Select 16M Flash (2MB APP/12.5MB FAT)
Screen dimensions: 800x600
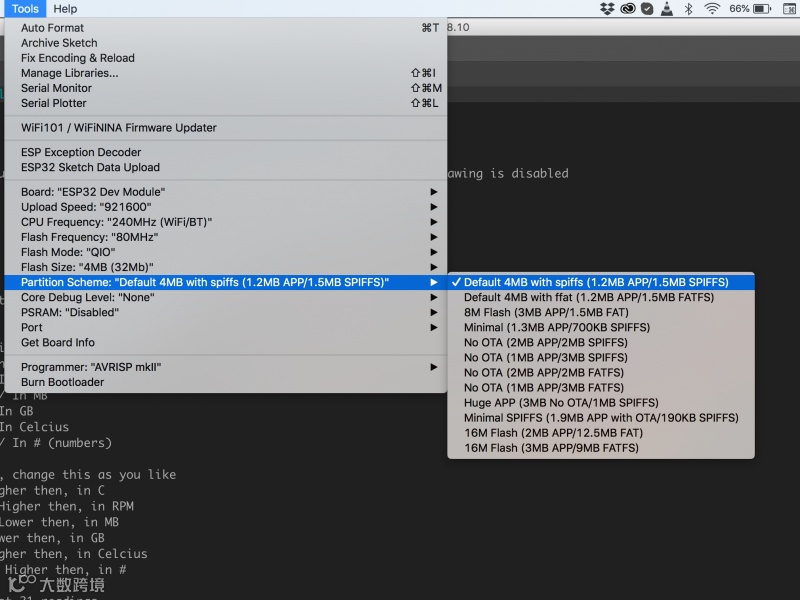click(x=601, y=433)
